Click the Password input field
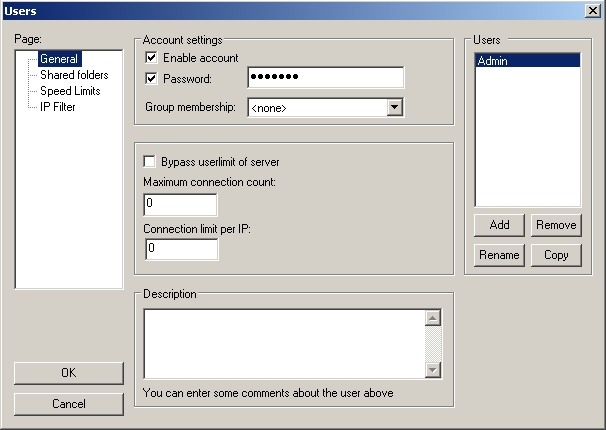The width and height of the screenshot is (606, 430). [x=325, y=78]
